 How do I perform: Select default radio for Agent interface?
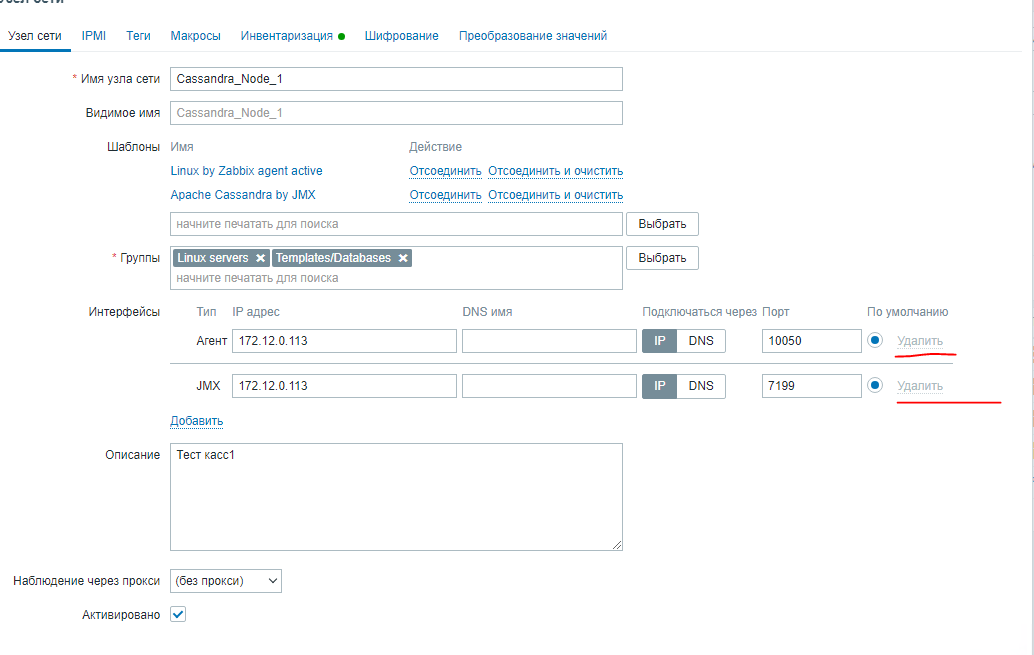(x=875, y=340)
